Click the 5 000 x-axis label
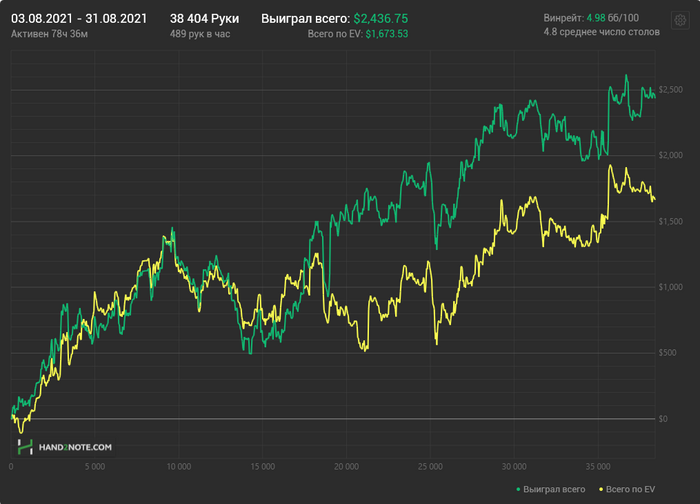Screen dimensions: 700x504 (x=95, y=467)
